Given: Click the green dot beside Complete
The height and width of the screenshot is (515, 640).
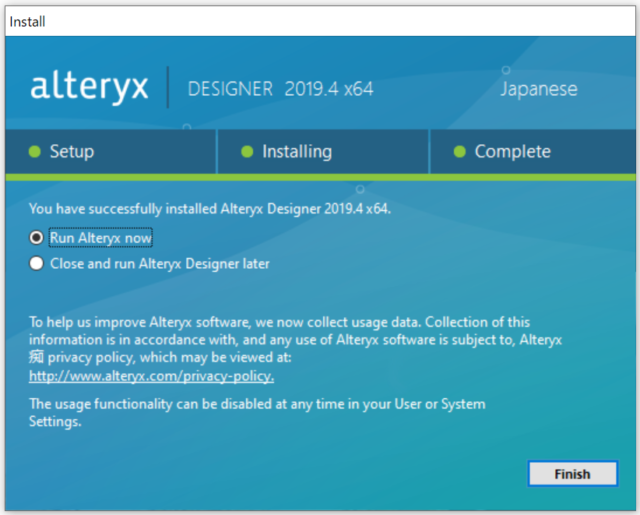Looking at the screenshot, I should 460,152.
